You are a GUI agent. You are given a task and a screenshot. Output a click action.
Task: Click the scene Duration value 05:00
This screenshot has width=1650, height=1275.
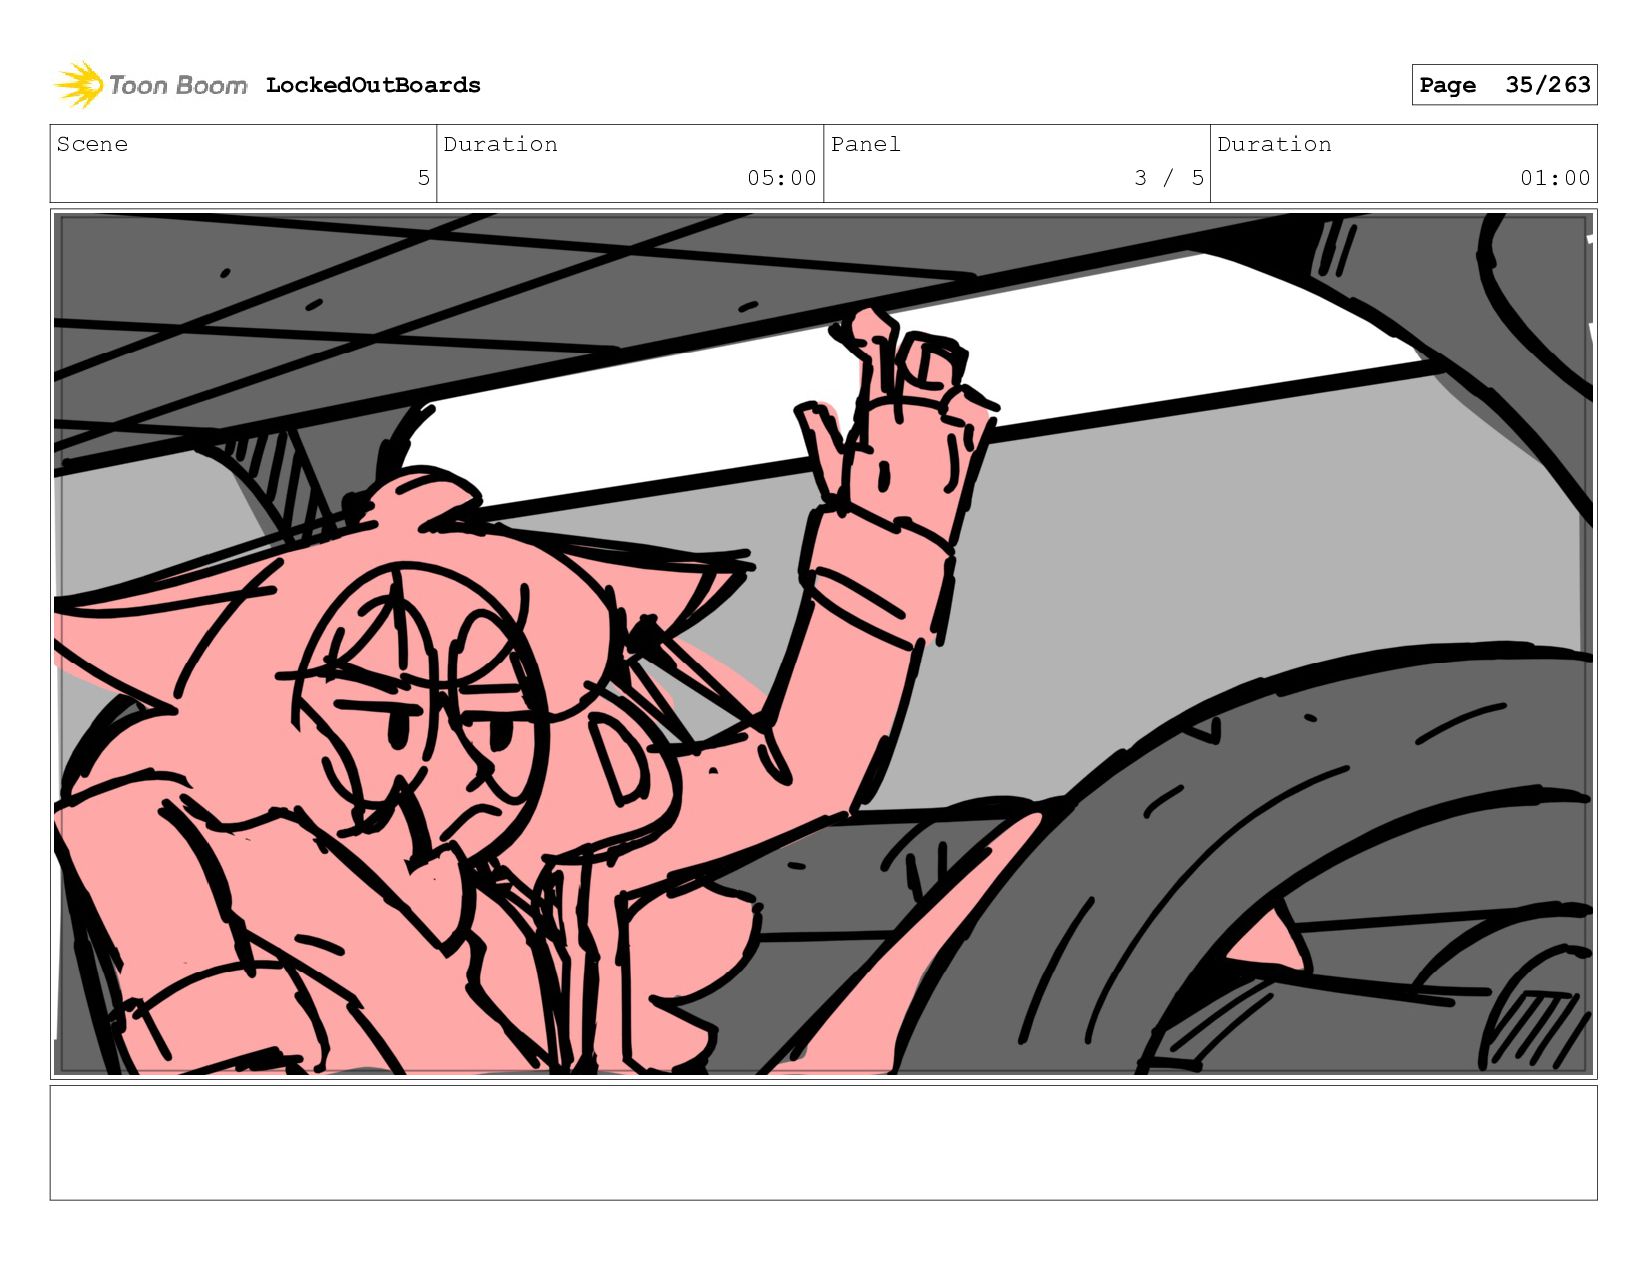tap(782, 178)
